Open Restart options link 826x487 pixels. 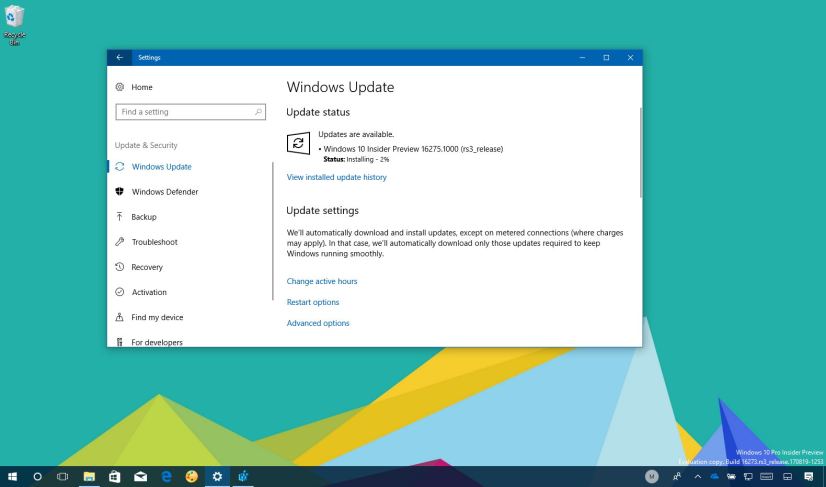[x=313, y=302]
